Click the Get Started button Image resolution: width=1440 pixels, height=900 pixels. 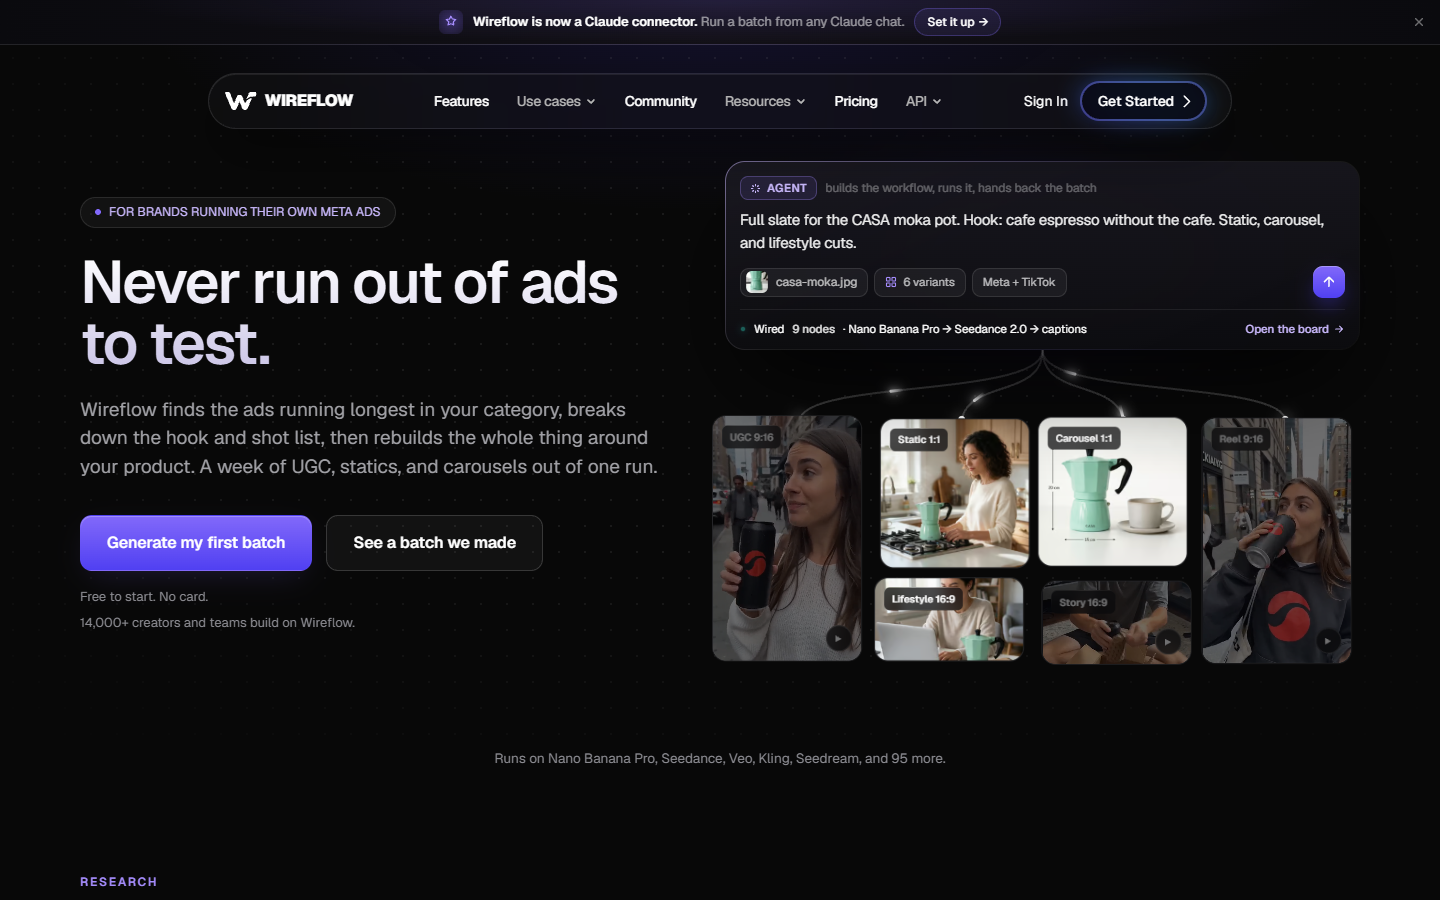tap(1143, 101)
